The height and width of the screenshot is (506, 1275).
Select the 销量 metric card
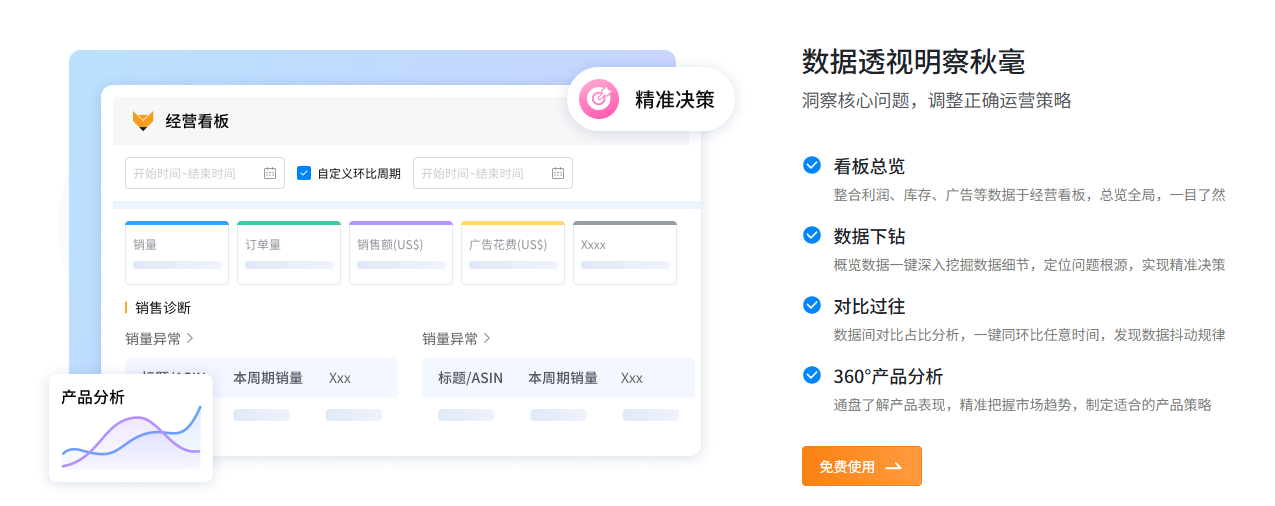(177, 253)
